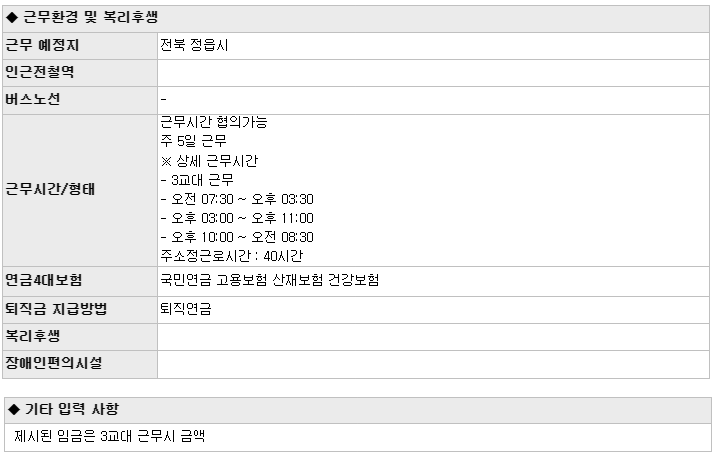Select the 퇴직연금 value cell

(x=433, y=310)
